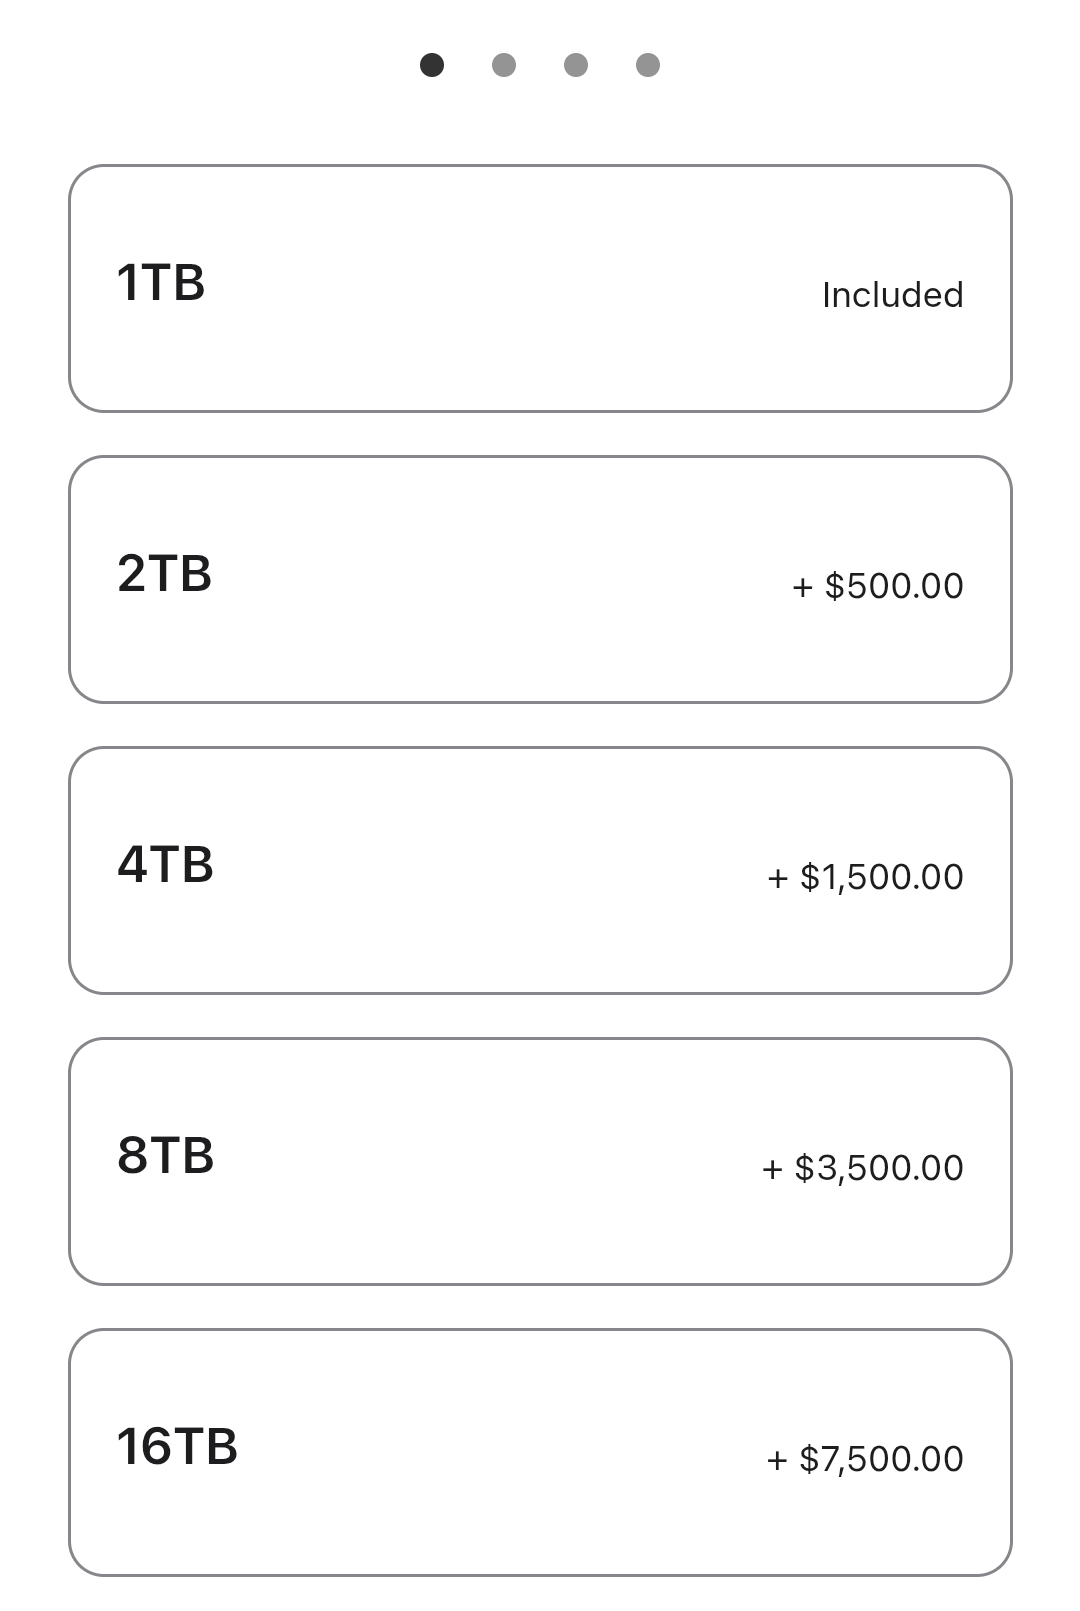Click the + $7,500.00 price text

[x=865, y=1459]
